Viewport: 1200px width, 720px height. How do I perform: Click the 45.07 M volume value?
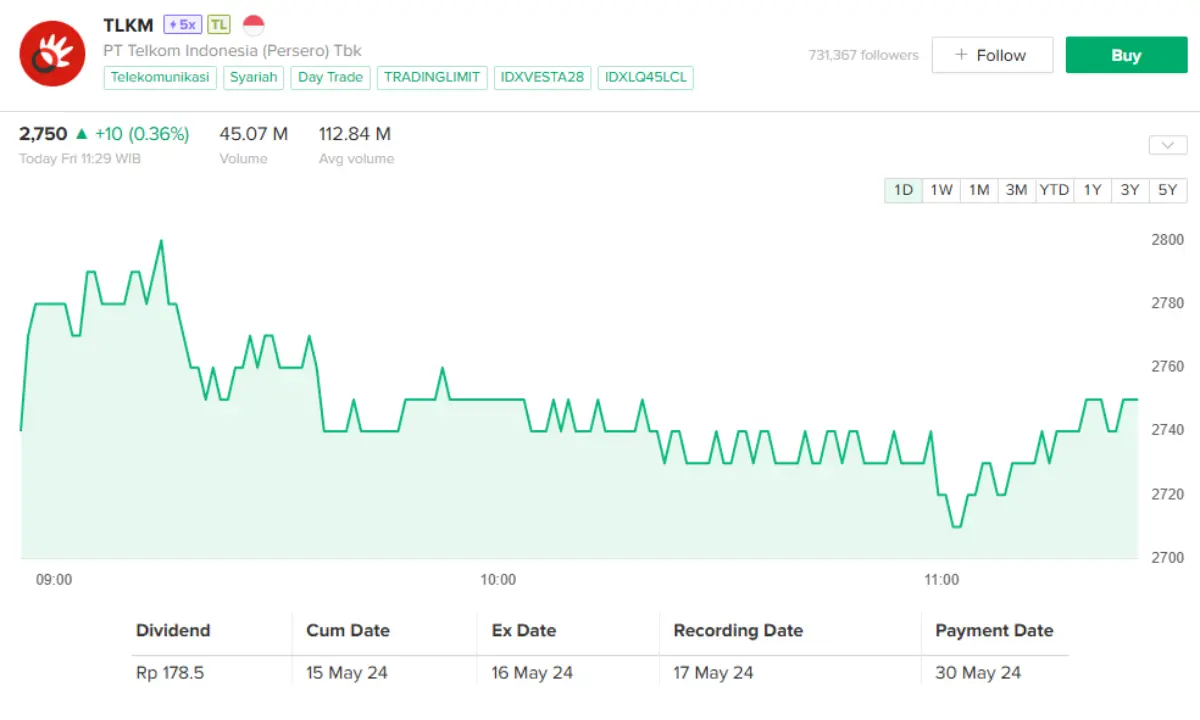point(254,134)
